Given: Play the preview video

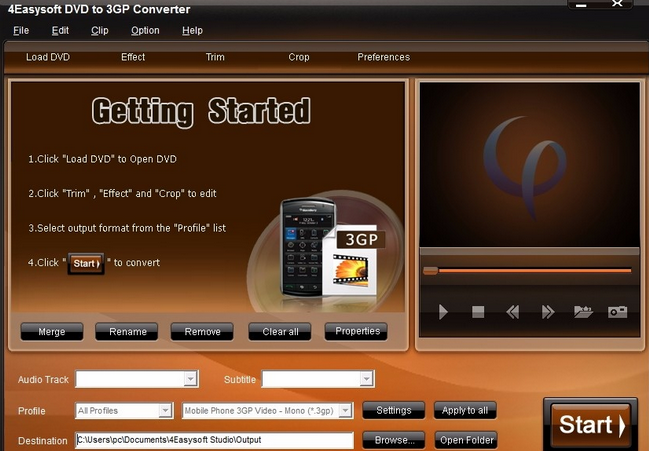Looking at the screenshot, I should click(443, 312).
